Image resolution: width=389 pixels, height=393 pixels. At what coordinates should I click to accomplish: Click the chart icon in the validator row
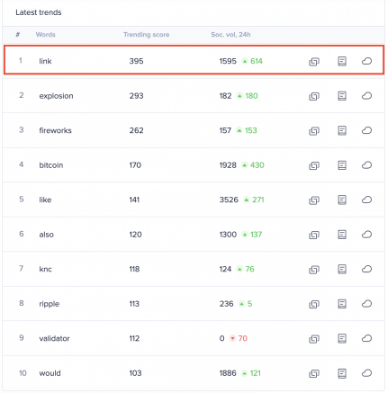click(x=314, y=339)
